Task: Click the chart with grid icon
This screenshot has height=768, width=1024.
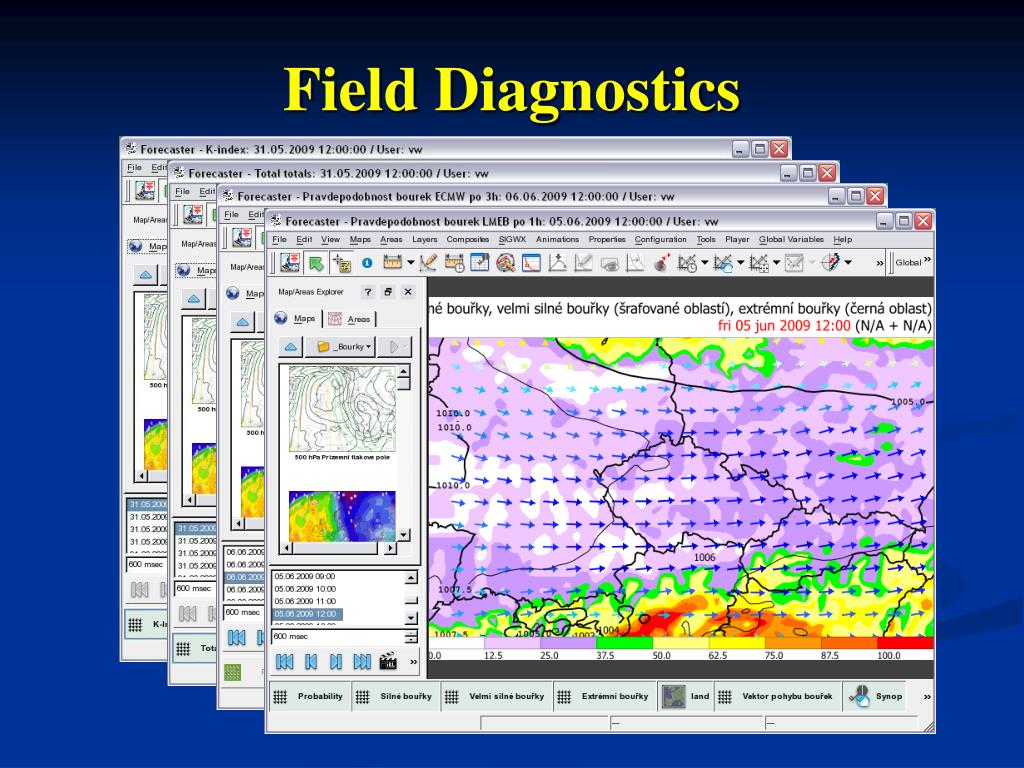Action: pos(758,263)
